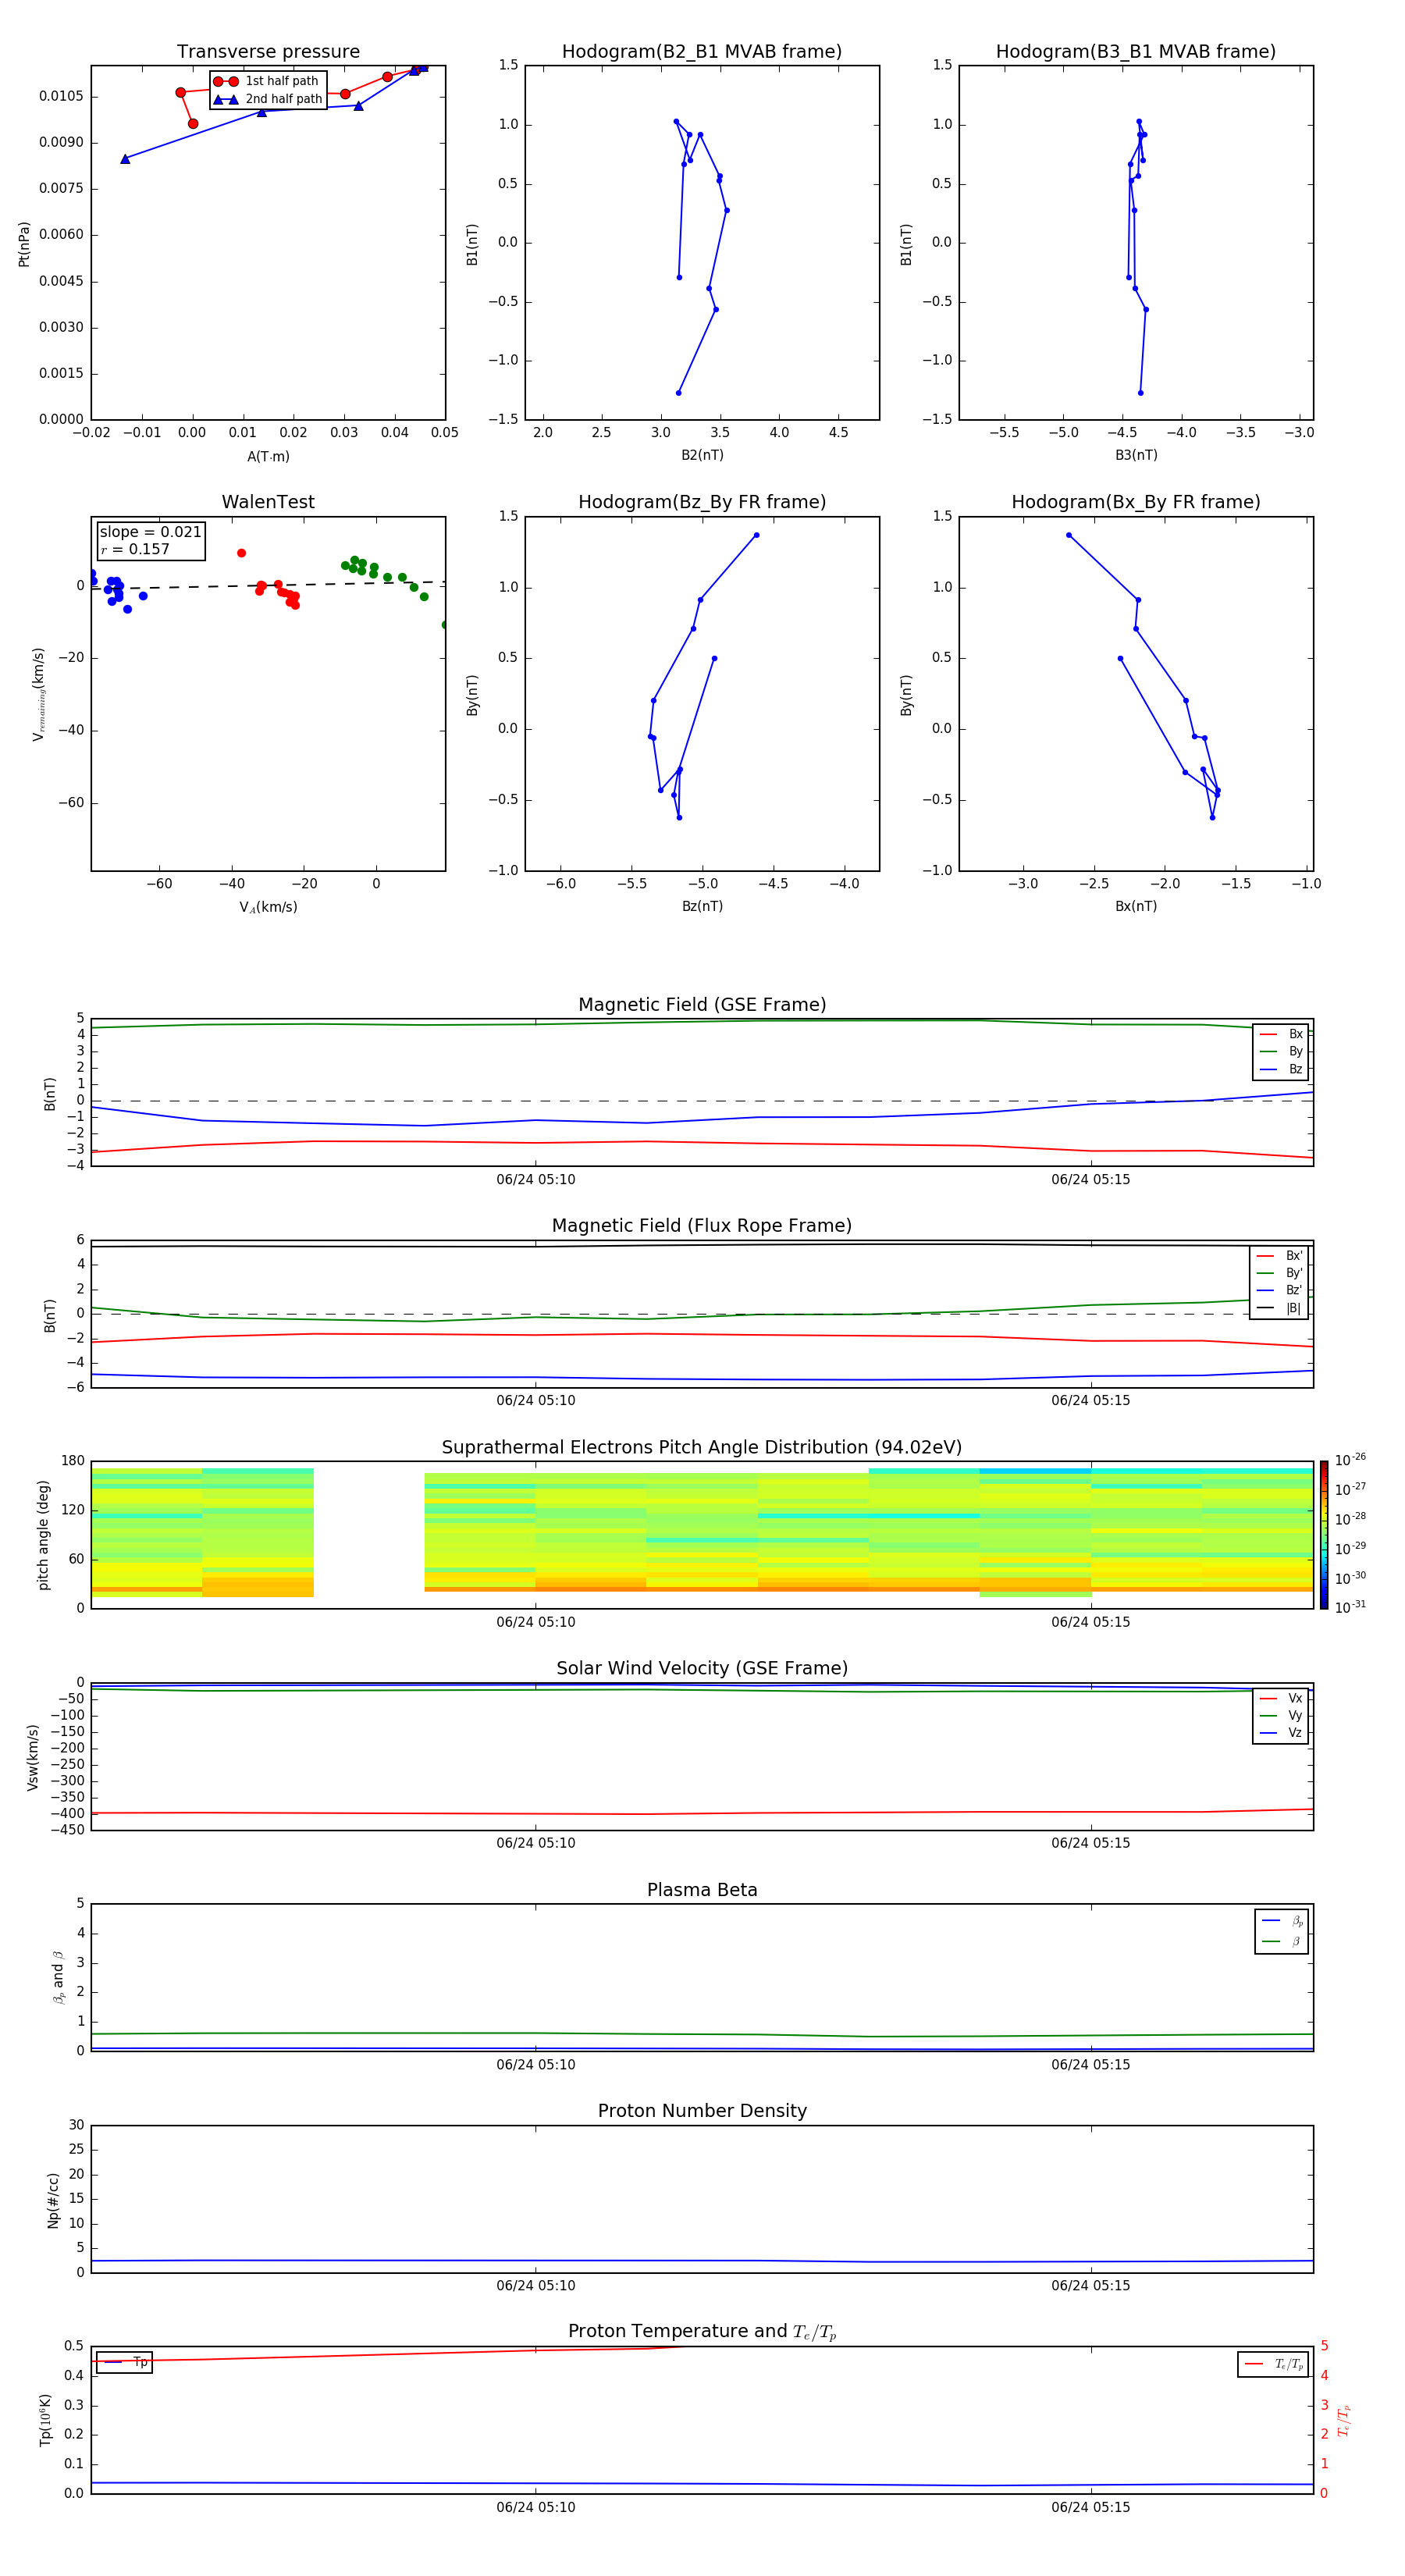Click the 'Hodogram(B2_B1 MVAB frame)' title
The width and height of the screenshot is (1405, 2576).
coord(702,52)
